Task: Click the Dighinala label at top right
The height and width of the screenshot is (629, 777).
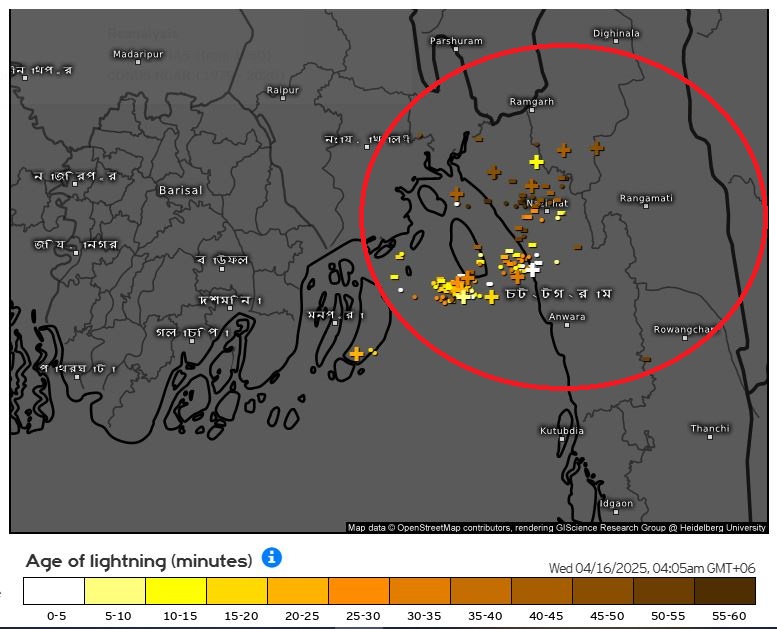Action: pos(616,33)
